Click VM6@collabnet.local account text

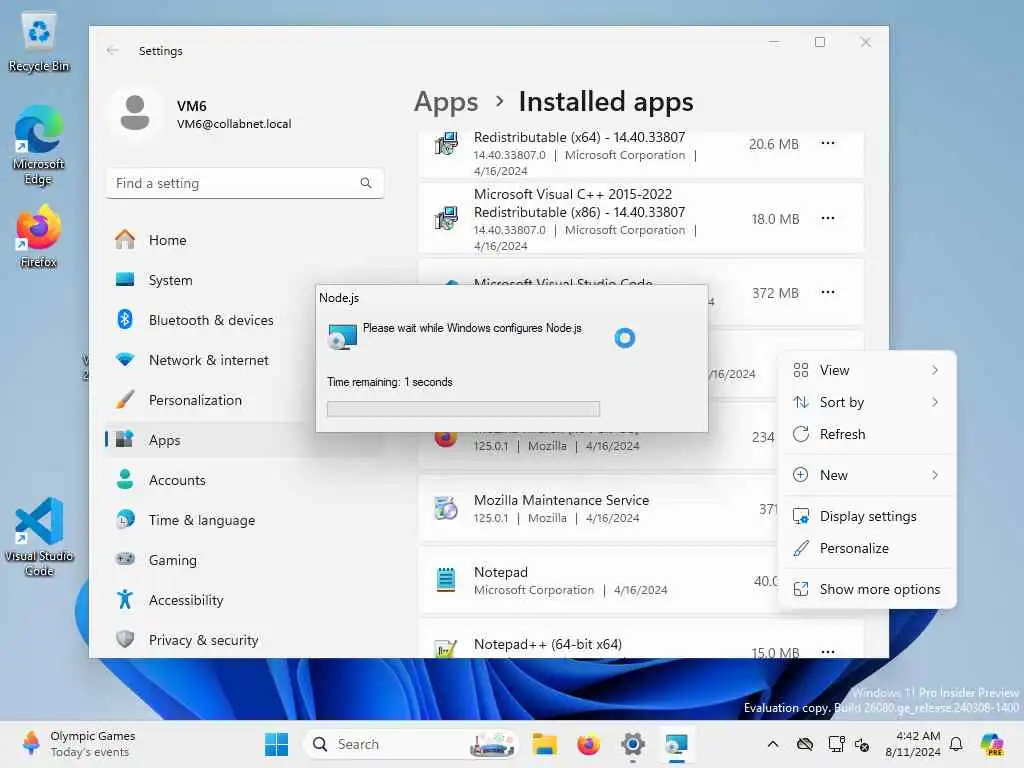point(234,124)
